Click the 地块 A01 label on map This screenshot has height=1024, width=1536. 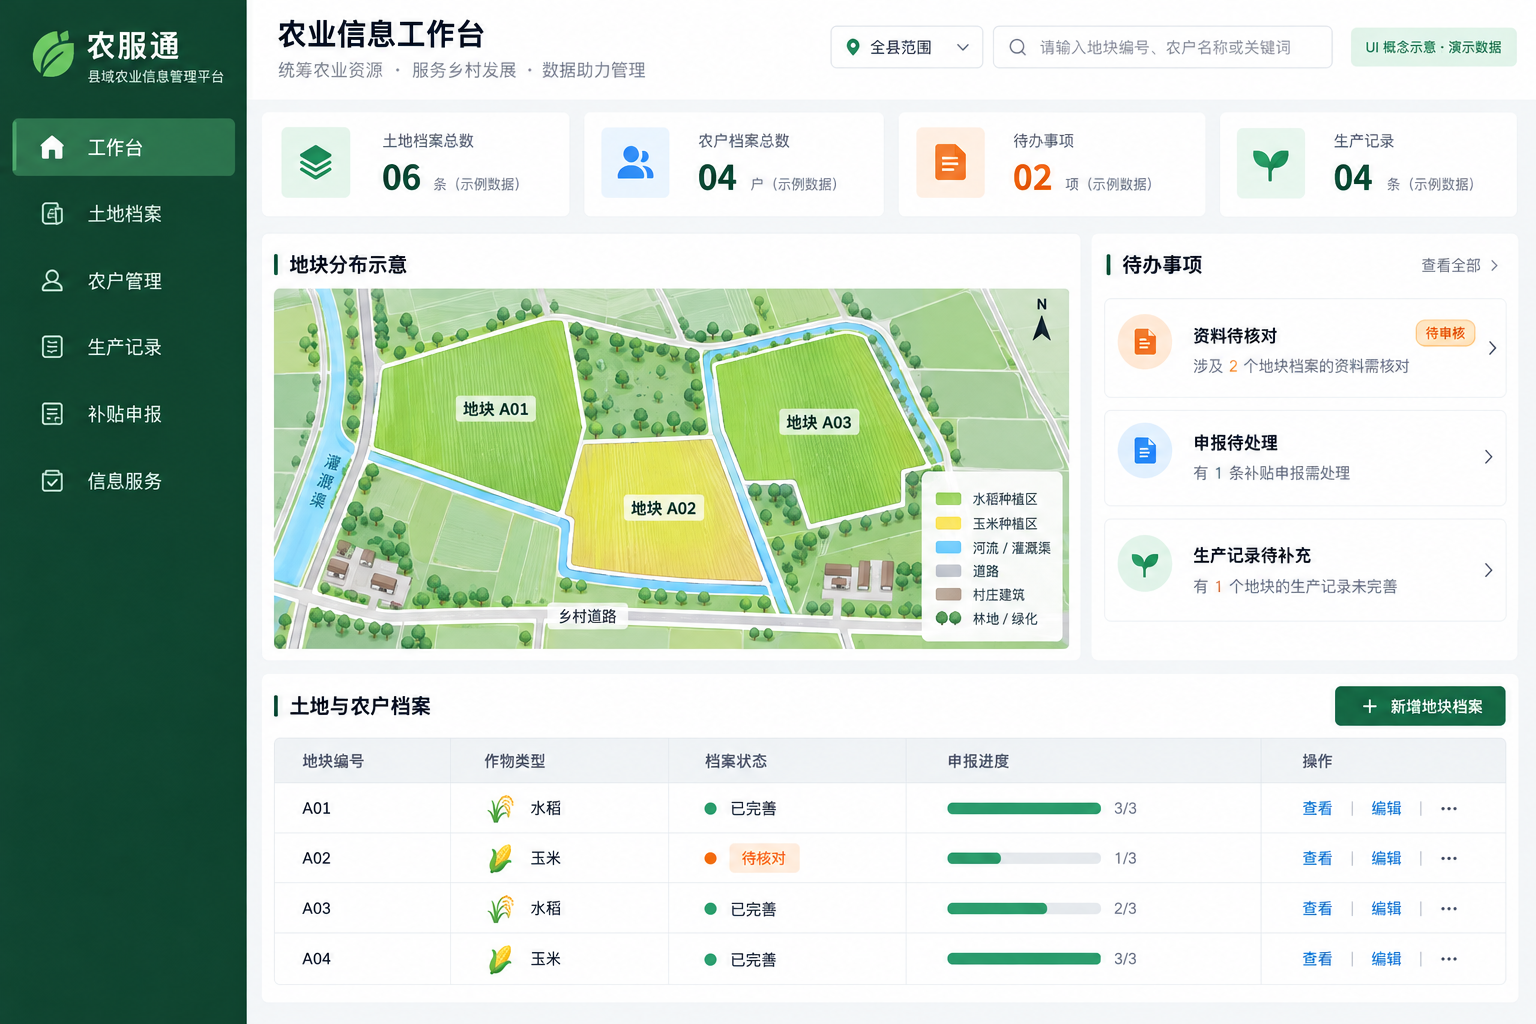pyautogui.click(x=496, y=409)
